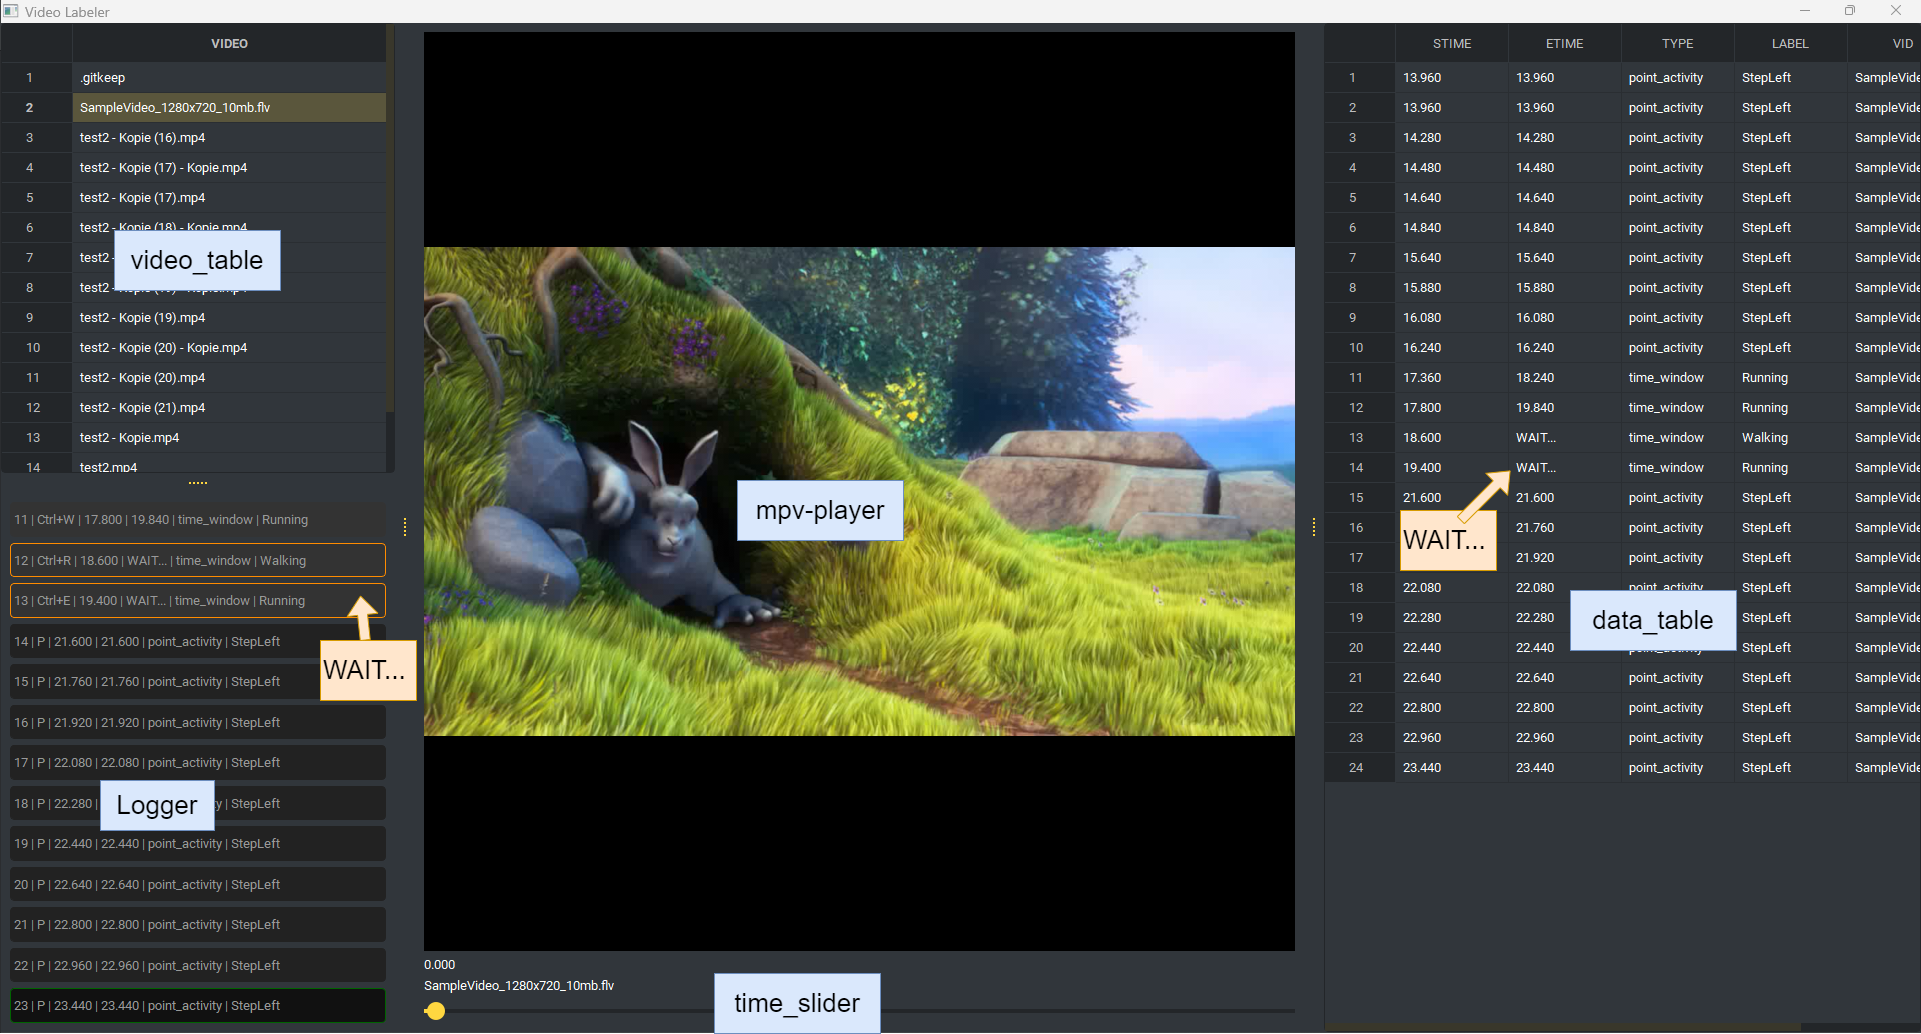Click ETIME cell 21.760 in row 16
The height and width of the screenshot is (1034, 1921).
coord(1565,528)
